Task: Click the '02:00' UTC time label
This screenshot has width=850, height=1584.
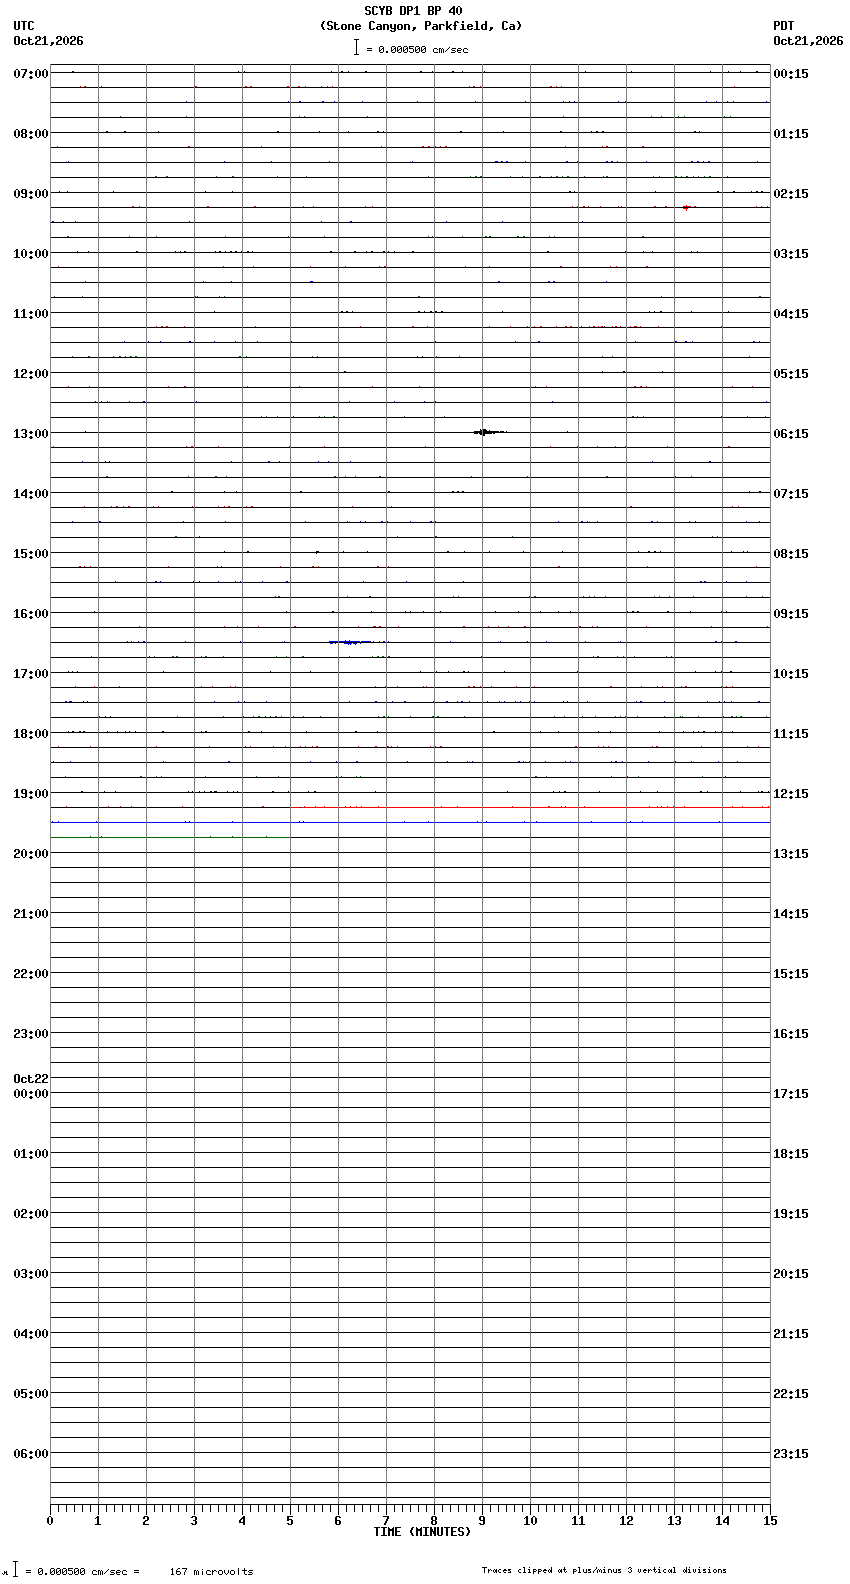Action: point(31,1214)
